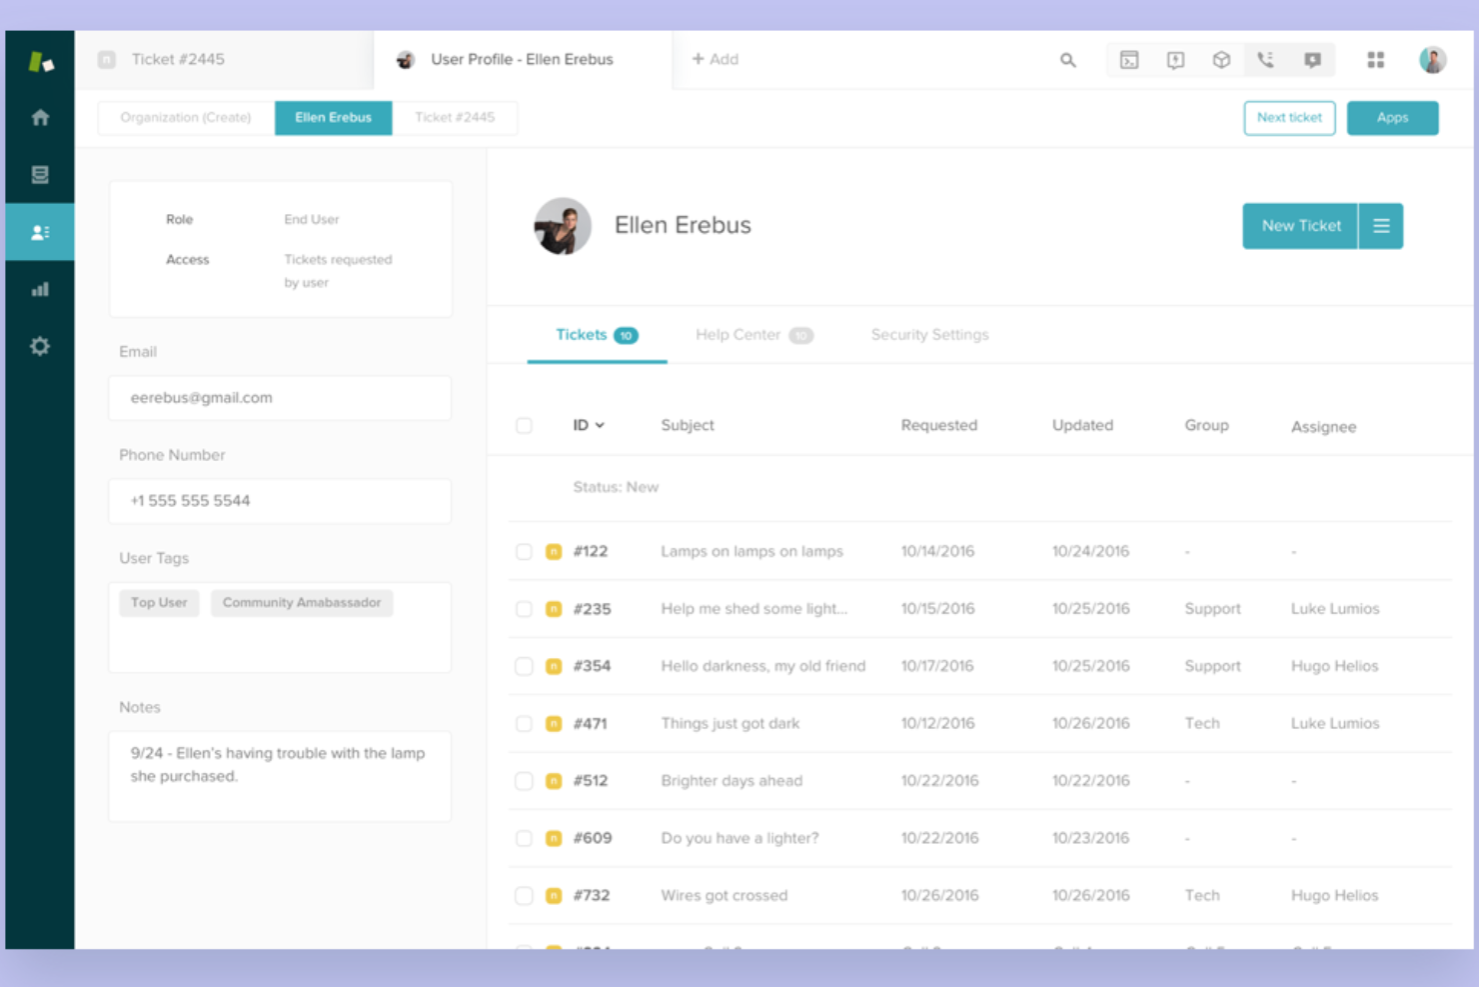1480x987 pixels.
Task: Open the Admin settings gear
Action: coord(40,345)
